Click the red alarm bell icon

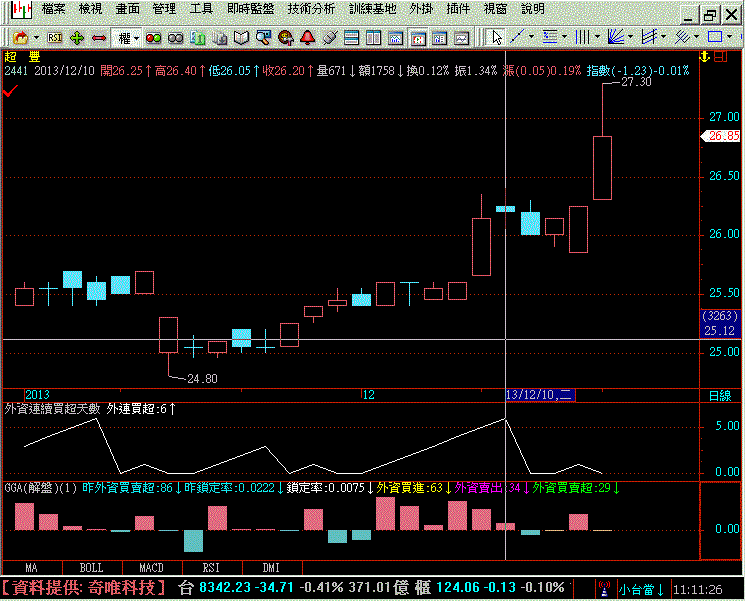pyautogui.click(x=307, y=38)
